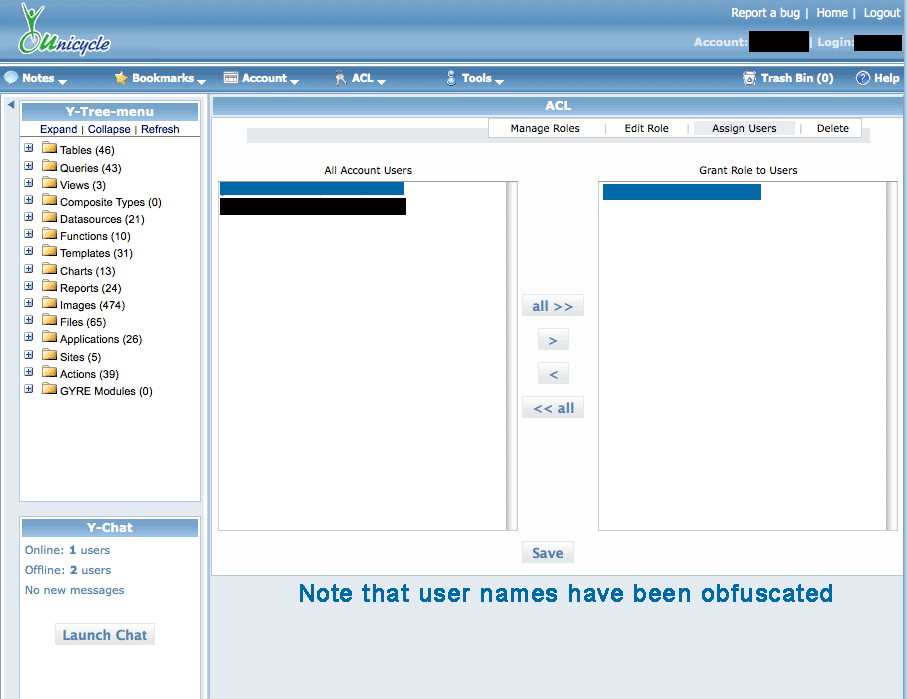Switch to the Manage Roles tab
The height and width of the screenshot is (699, 908).
click(x=544, y=129)
